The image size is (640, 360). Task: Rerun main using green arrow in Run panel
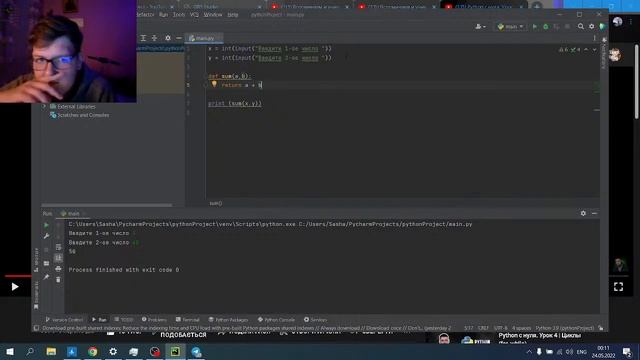[x=46, y=225]
